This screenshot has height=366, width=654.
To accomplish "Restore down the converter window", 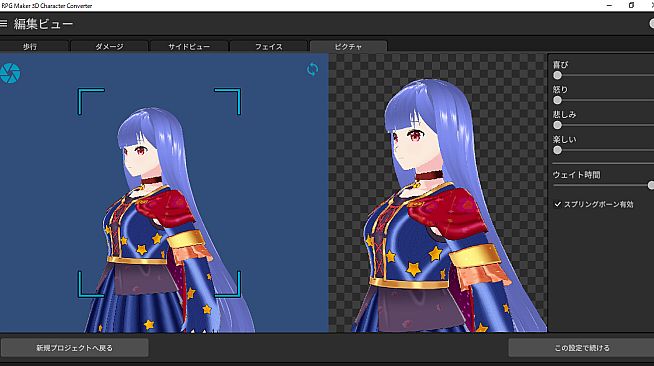I will click(x=631, y=5).
